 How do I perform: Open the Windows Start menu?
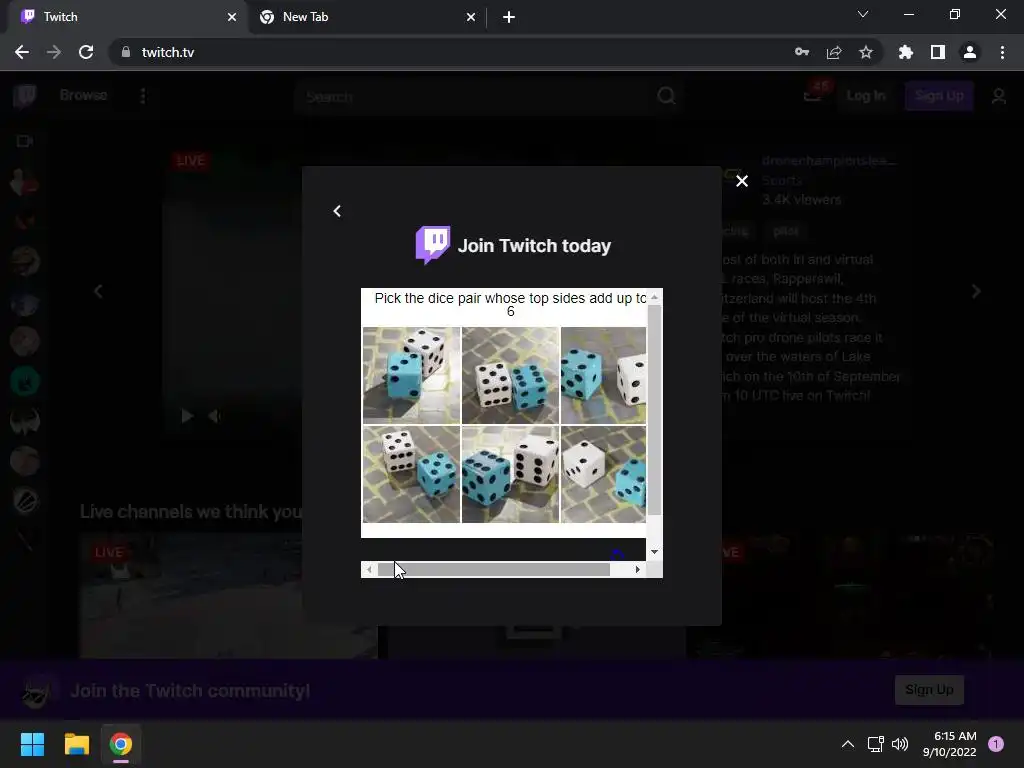[32, 744]
